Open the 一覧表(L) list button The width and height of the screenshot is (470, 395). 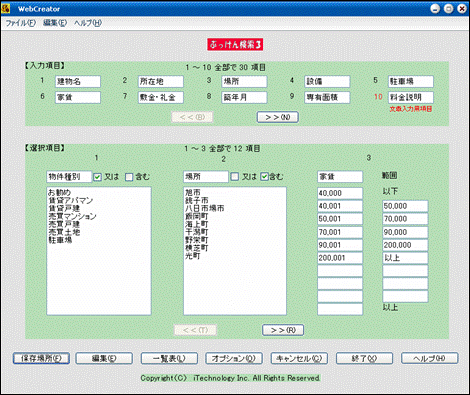(169, 358)
